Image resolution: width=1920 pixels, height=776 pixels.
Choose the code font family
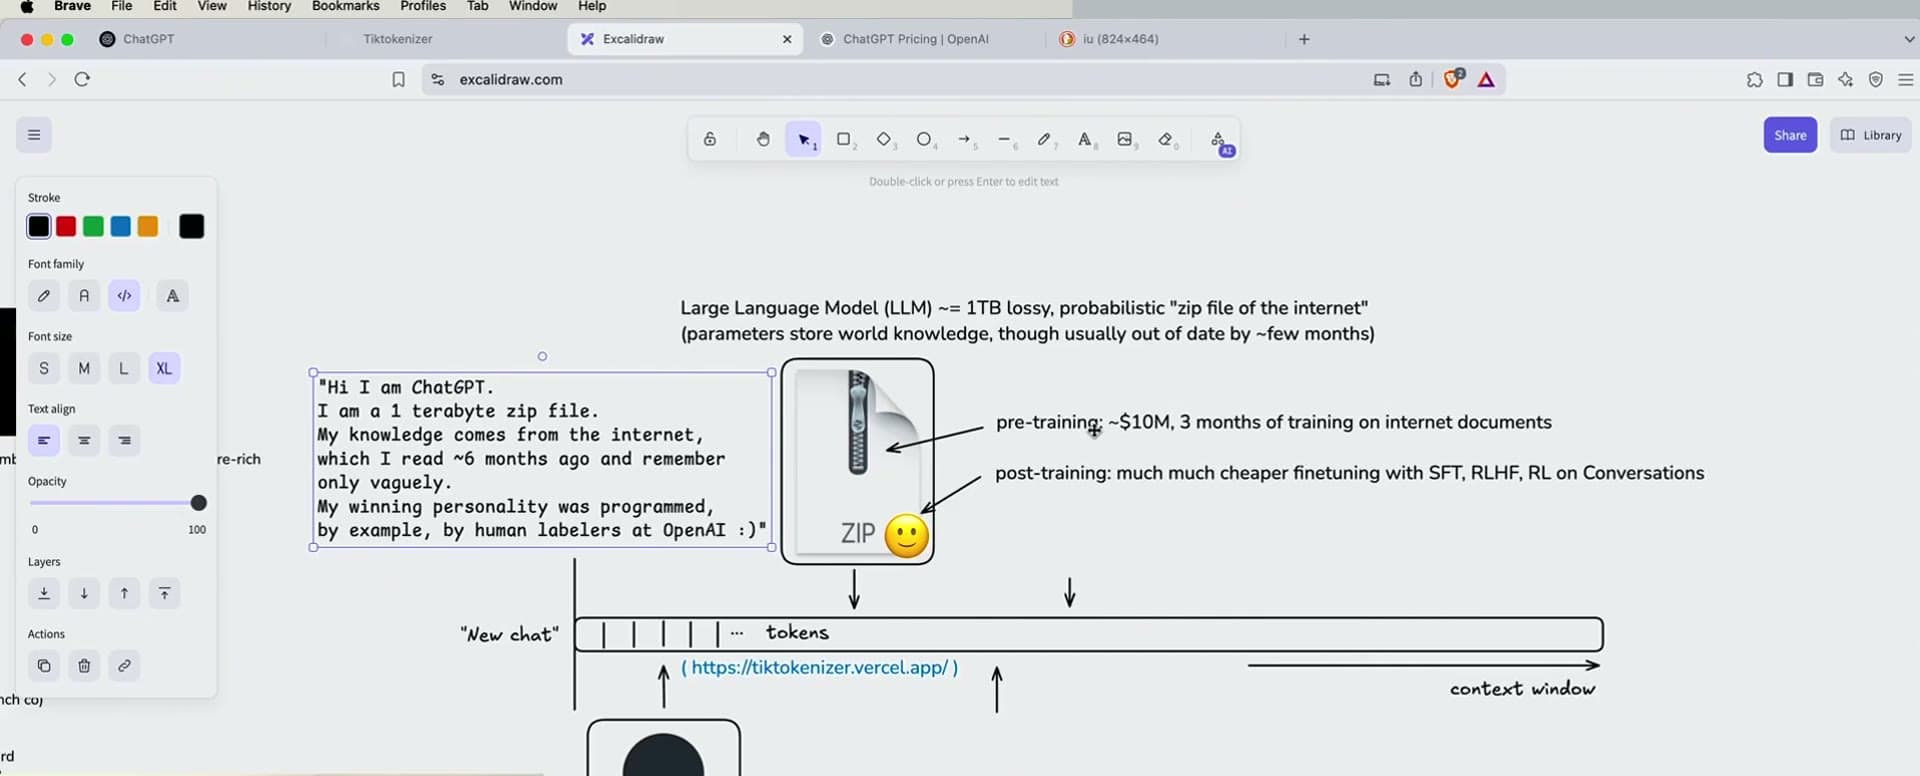[124, 296]
